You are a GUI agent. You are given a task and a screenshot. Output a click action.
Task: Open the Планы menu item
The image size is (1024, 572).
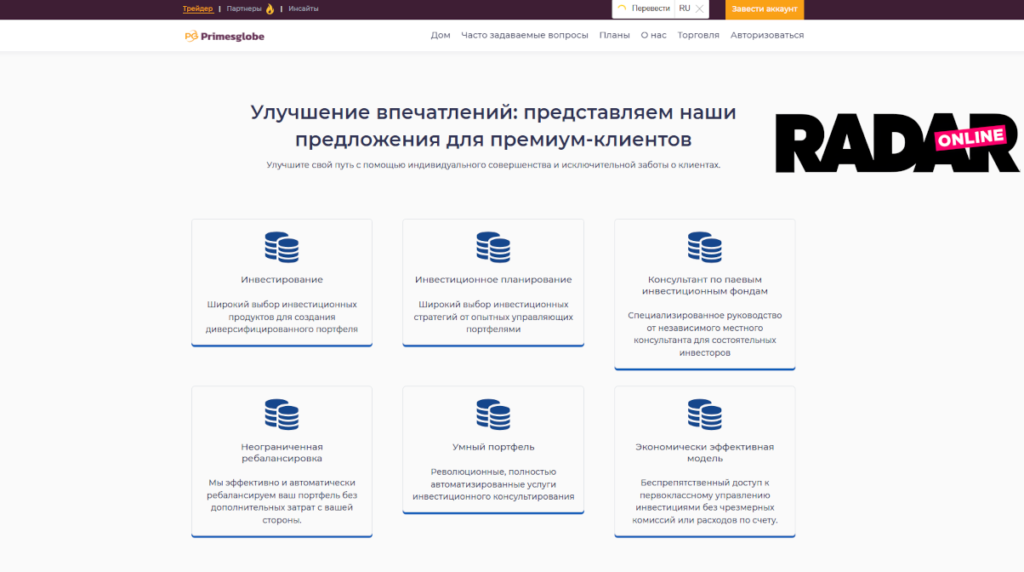(x=614, y=36)
